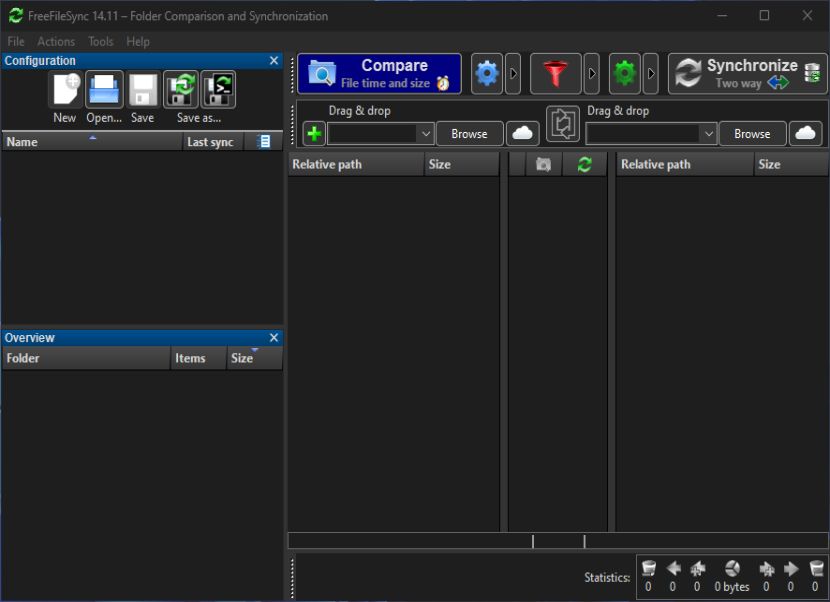This screenshot has width=830, height=602.
Task: Click the Statistics label
Action: pos(607,578)
